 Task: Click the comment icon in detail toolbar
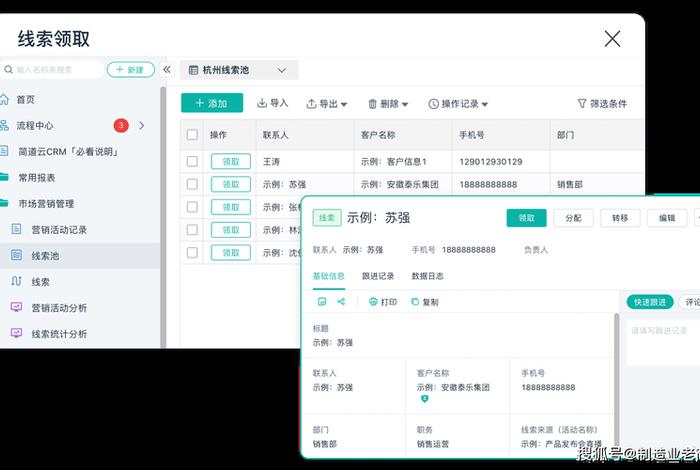click(321, 302)
